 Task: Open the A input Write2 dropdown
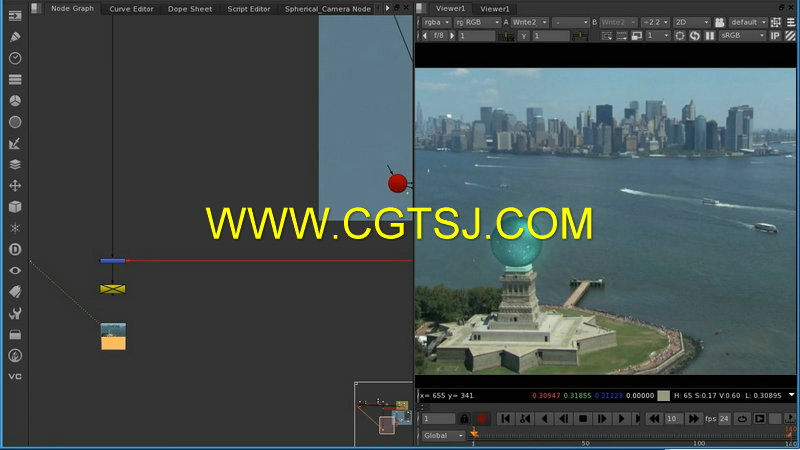pos(530,22)
